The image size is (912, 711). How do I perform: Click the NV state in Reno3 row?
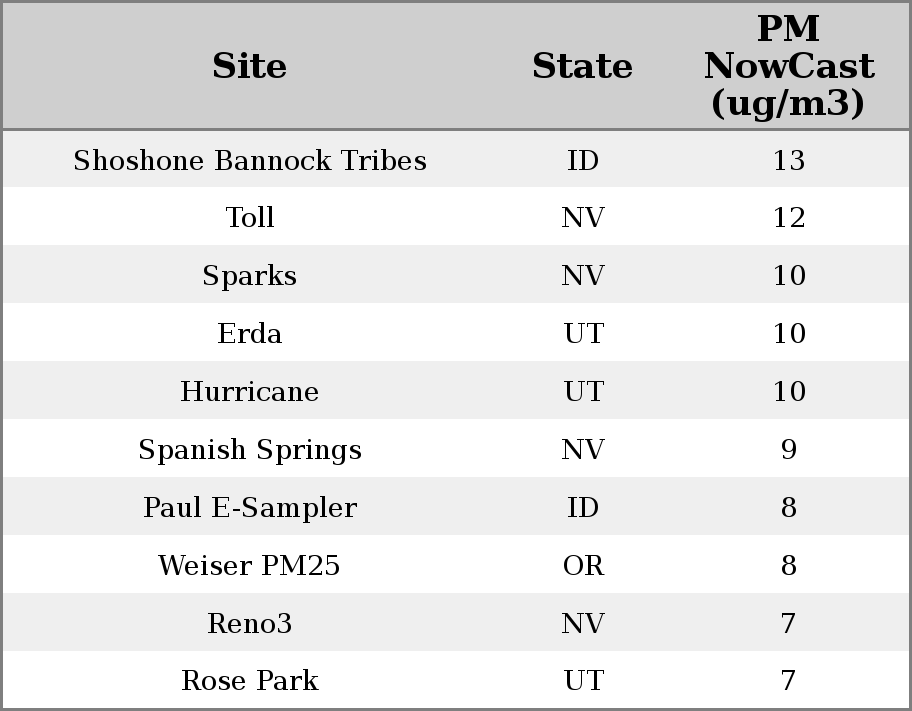pyautogui.click(x=583, y=624)
